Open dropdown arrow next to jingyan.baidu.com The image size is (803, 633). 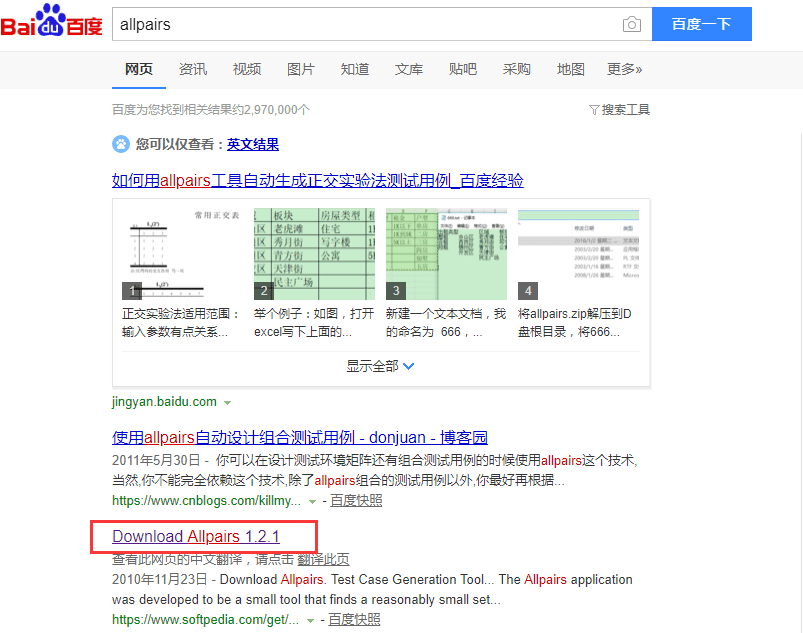(227, 403)
